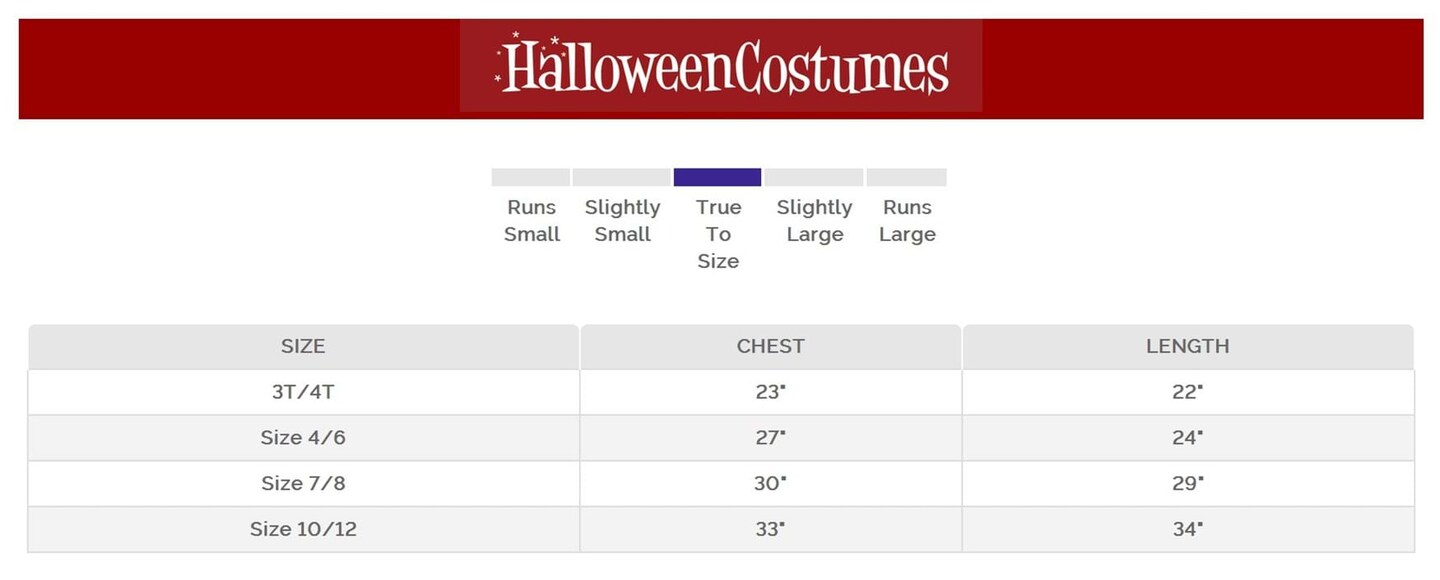The height and width of the screenshot is (580, 1440).
Task: Click the SIZE column header
Action: tap(303, 347)
